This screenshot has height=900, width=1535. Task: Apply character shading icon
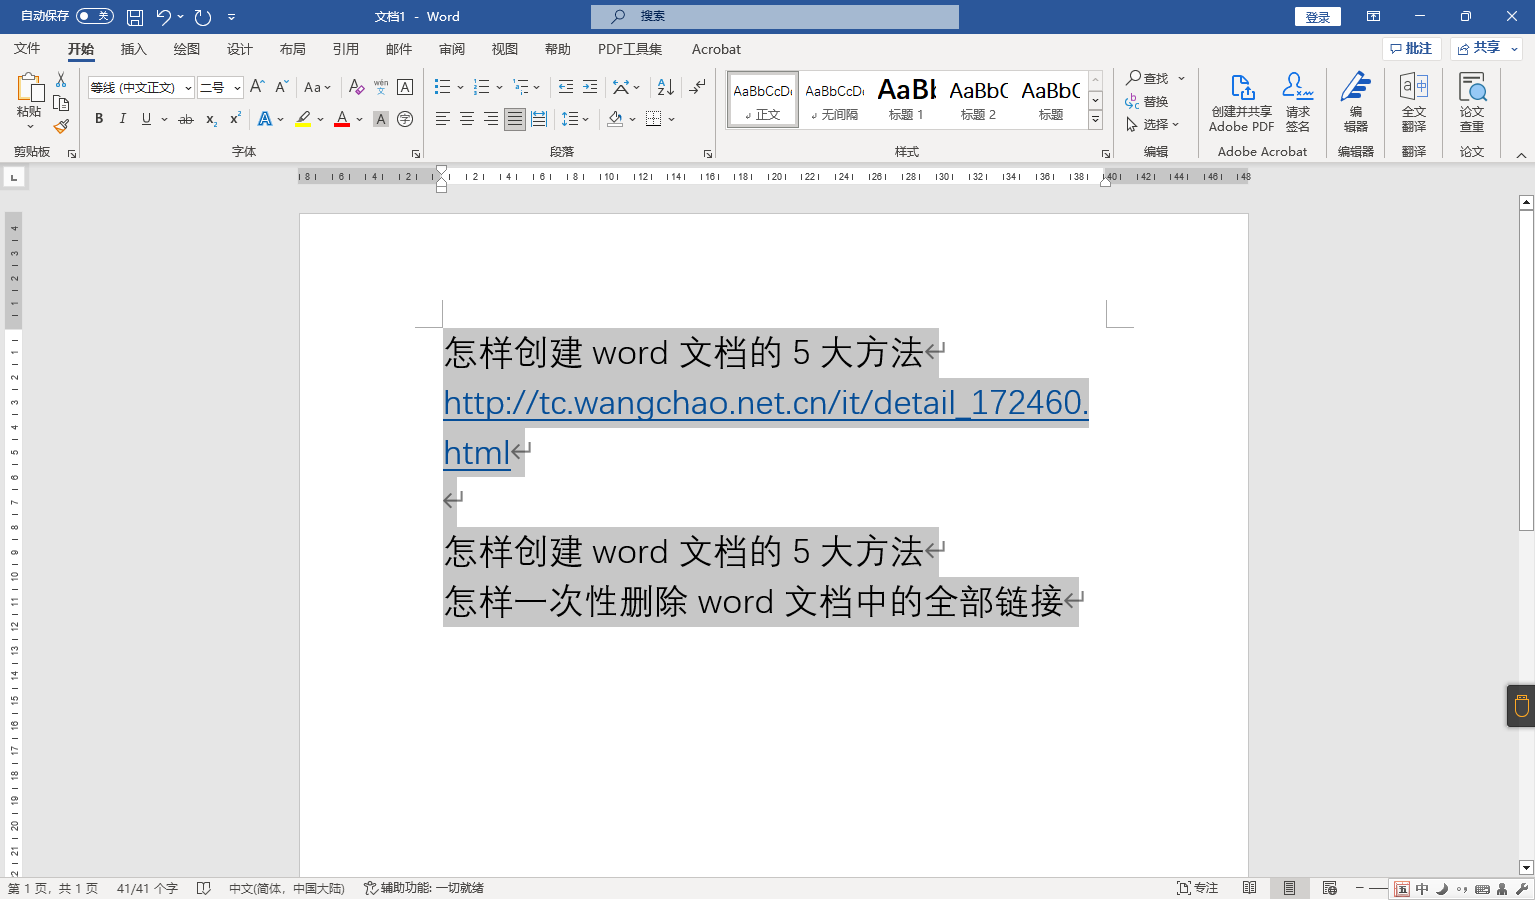(x=381, y=119)
